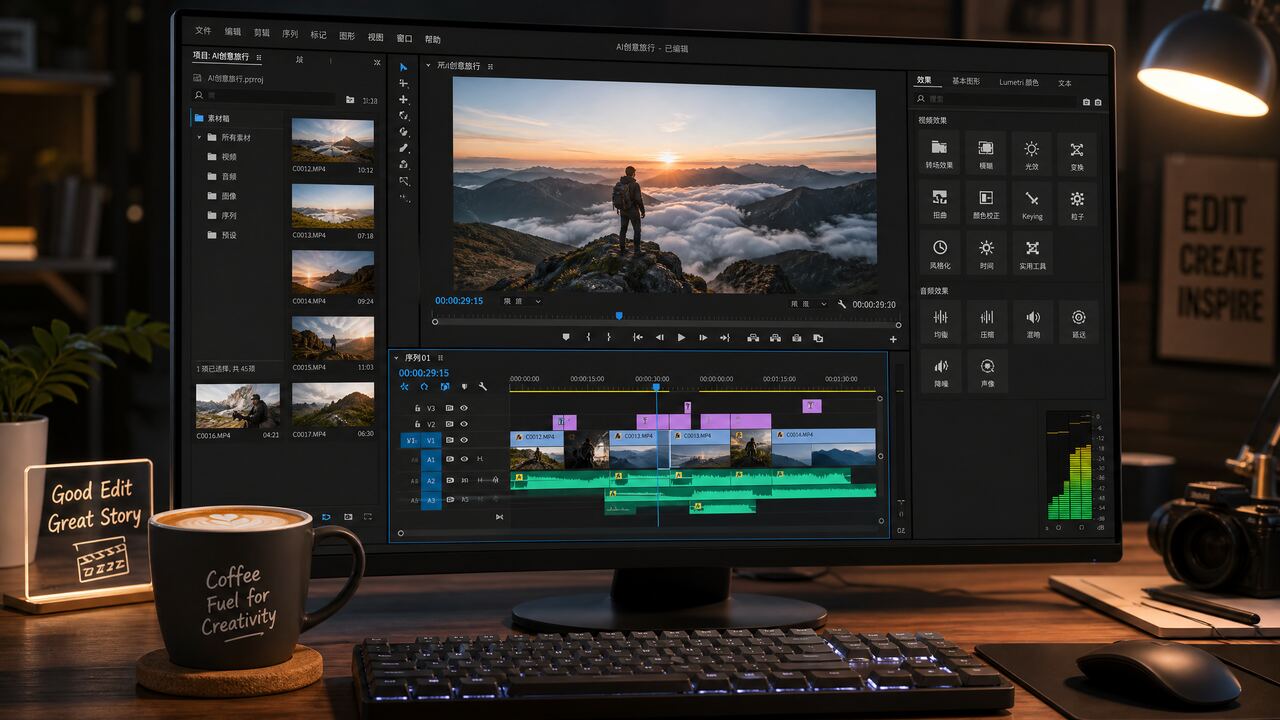Collapse the 序列01 timeline panel arrow

(x=396, y=357)
